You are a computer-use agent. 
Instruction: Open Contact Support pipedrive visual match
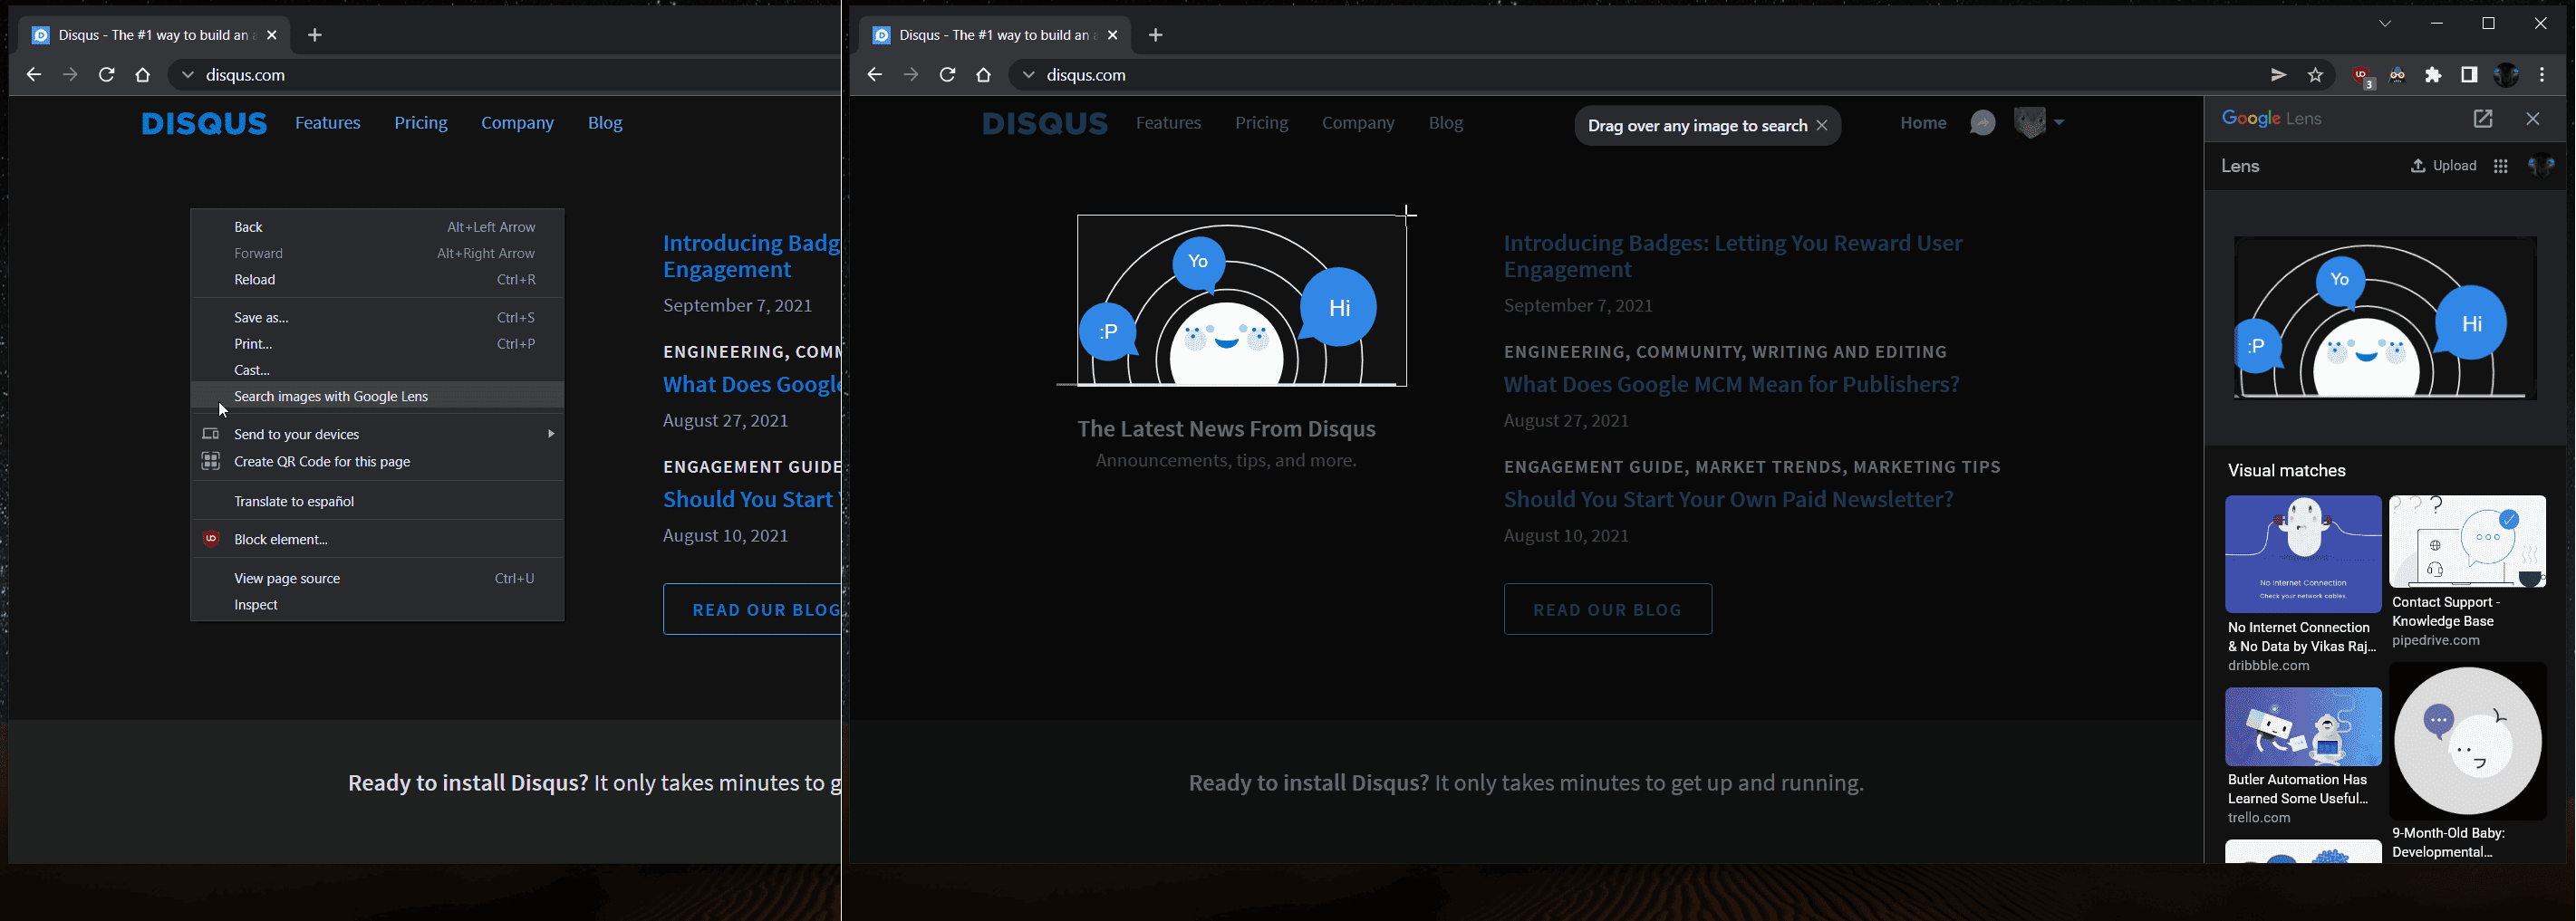tap(2467, 571)
